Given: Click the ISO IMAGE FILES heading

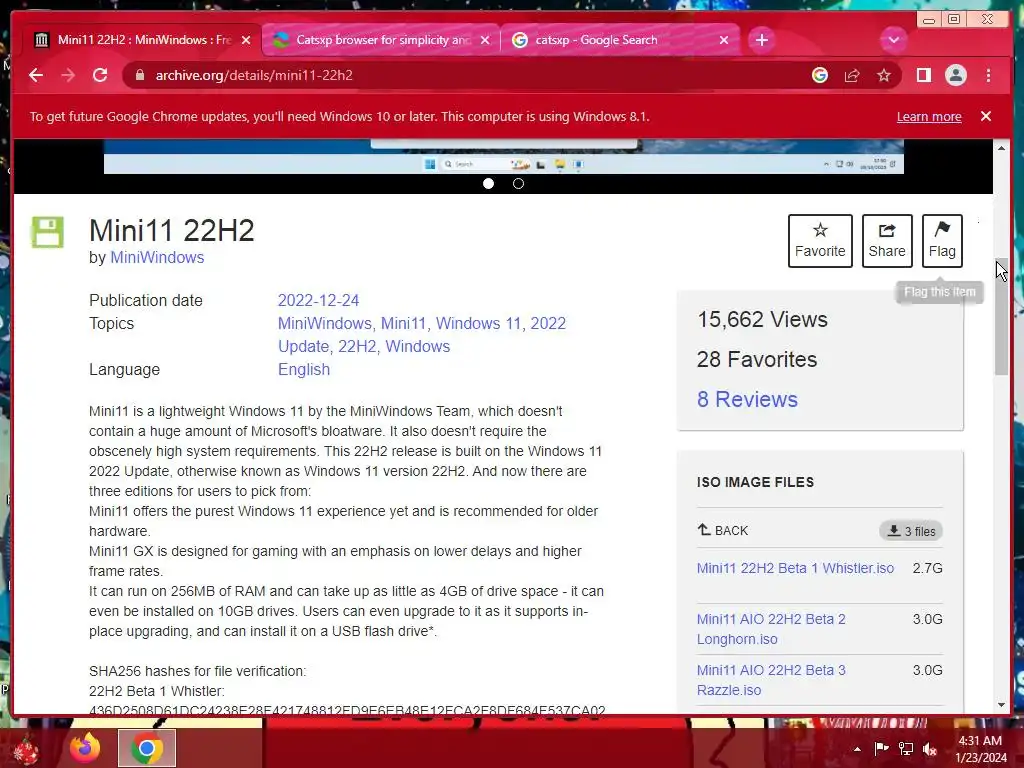Looking at the screenshot, I should tap(756, 482).
